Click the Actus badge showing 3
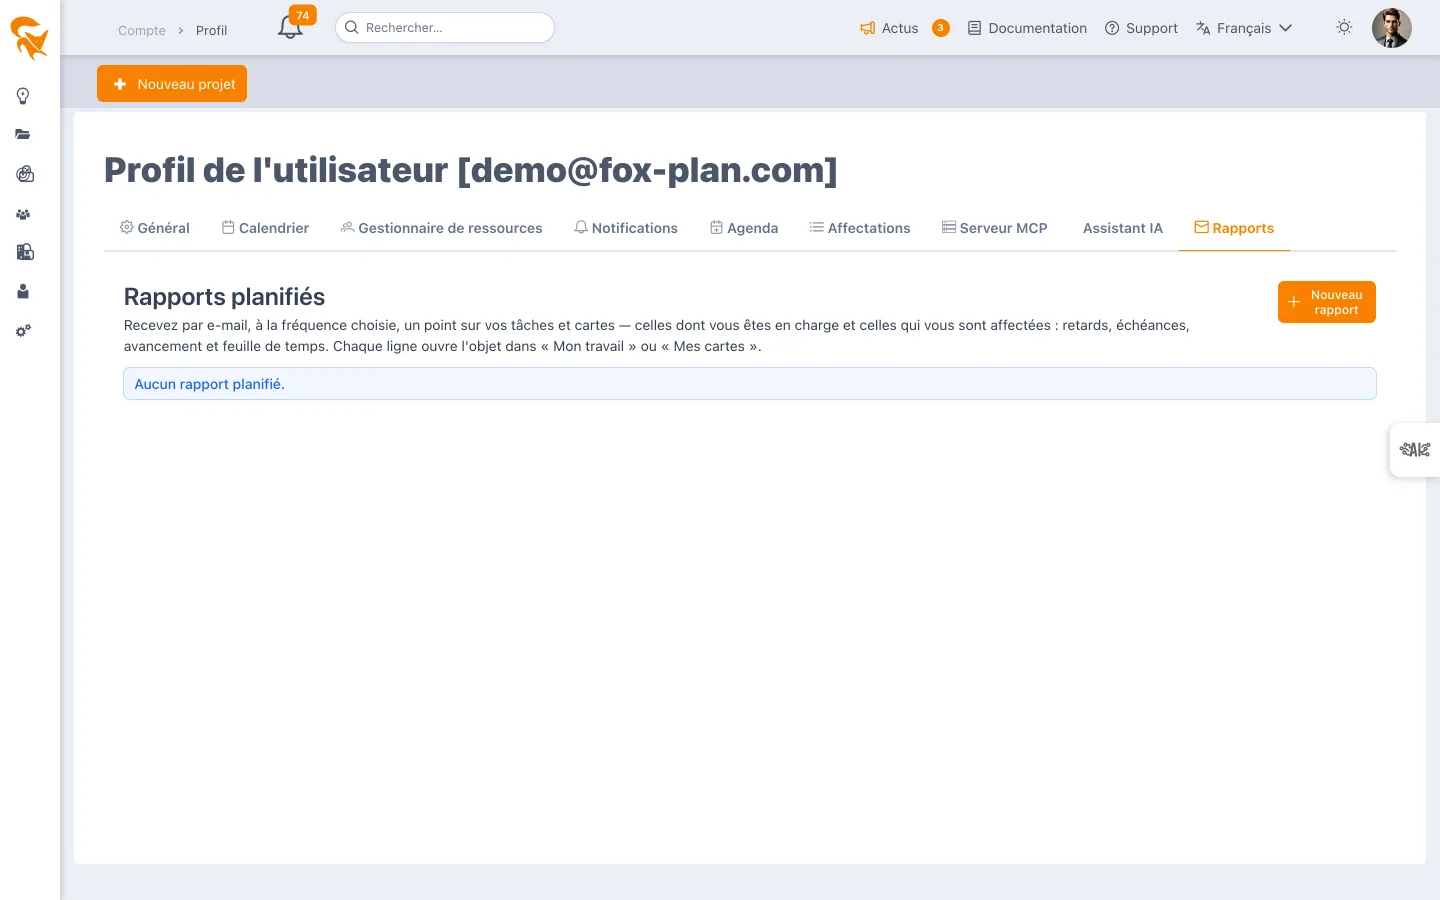The image size is (1440, 900). 941,28
